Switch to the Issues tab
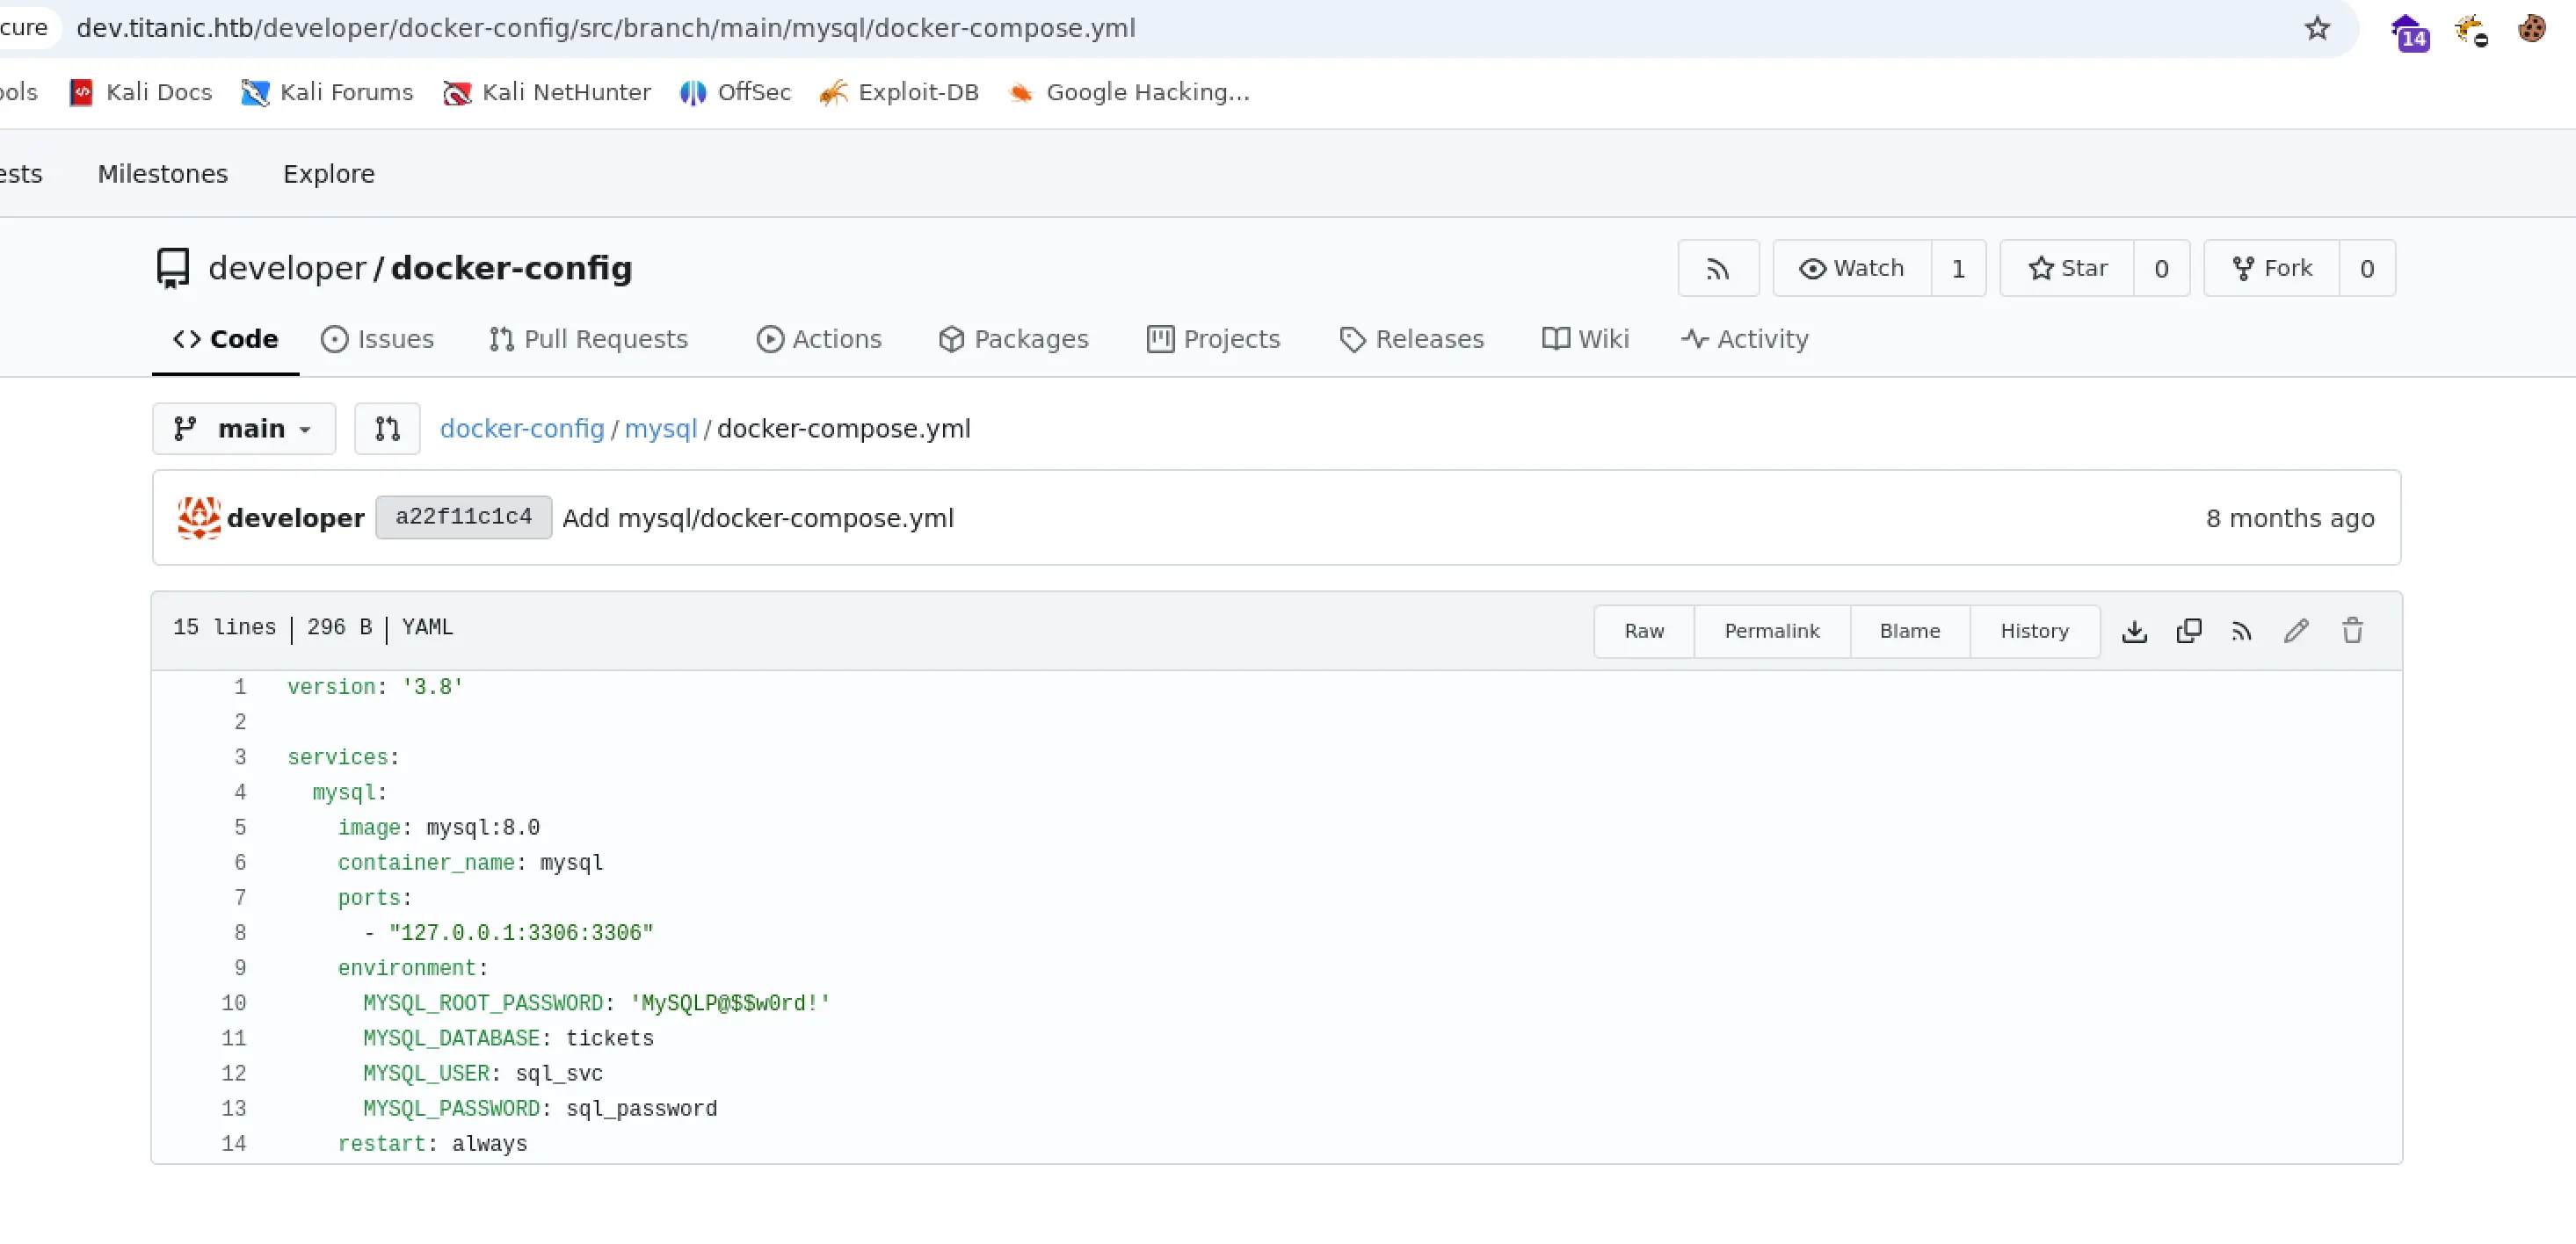Image resolution: width=2576 pixels, height=1244 pixels. click(377, 339)
